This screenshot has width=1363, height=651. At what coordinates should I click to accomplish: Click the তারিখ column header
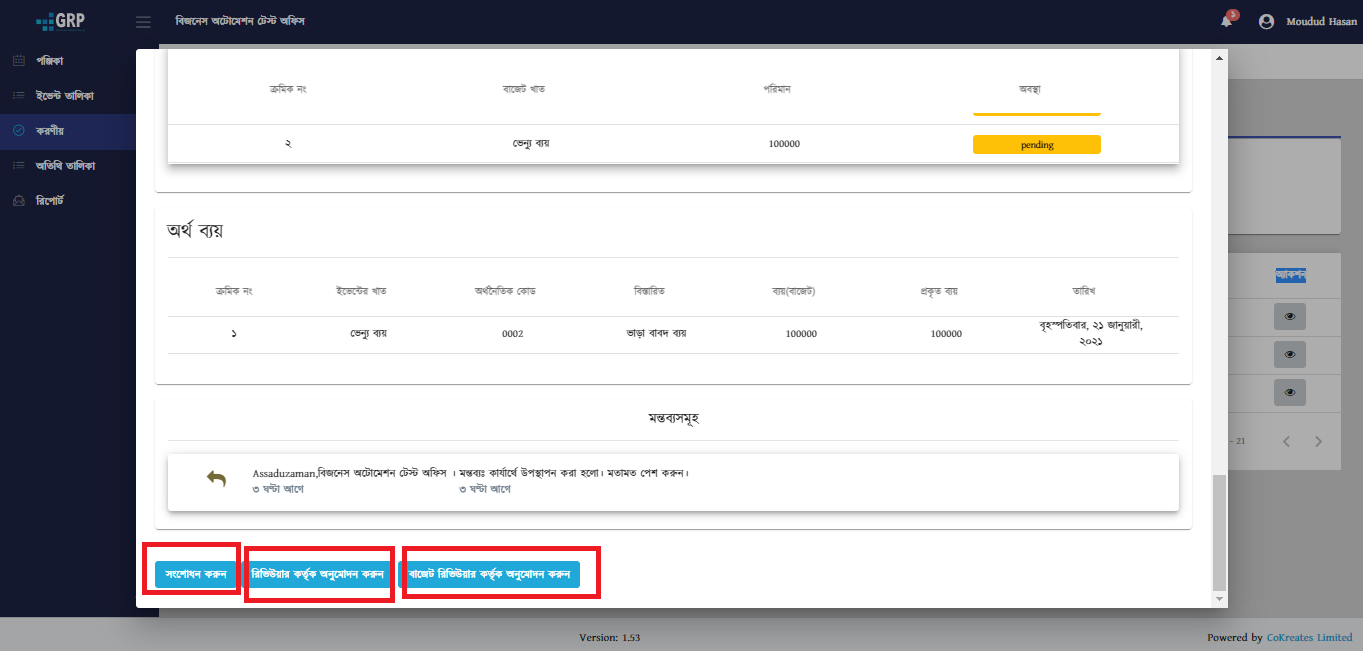coord(1083,291)
